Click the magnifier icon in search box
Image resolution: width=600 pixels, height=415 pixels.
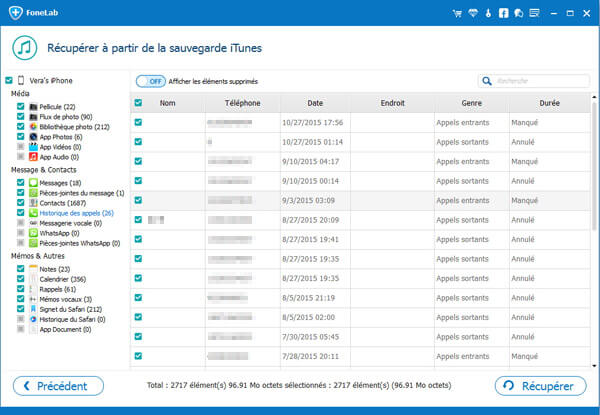487,81
